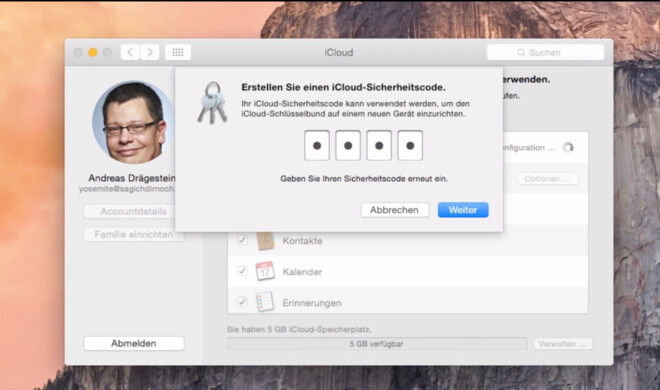This screenshot has width=660, height=390.
Task: Click the Kontakte address book icon
Action: pos(265,241)
